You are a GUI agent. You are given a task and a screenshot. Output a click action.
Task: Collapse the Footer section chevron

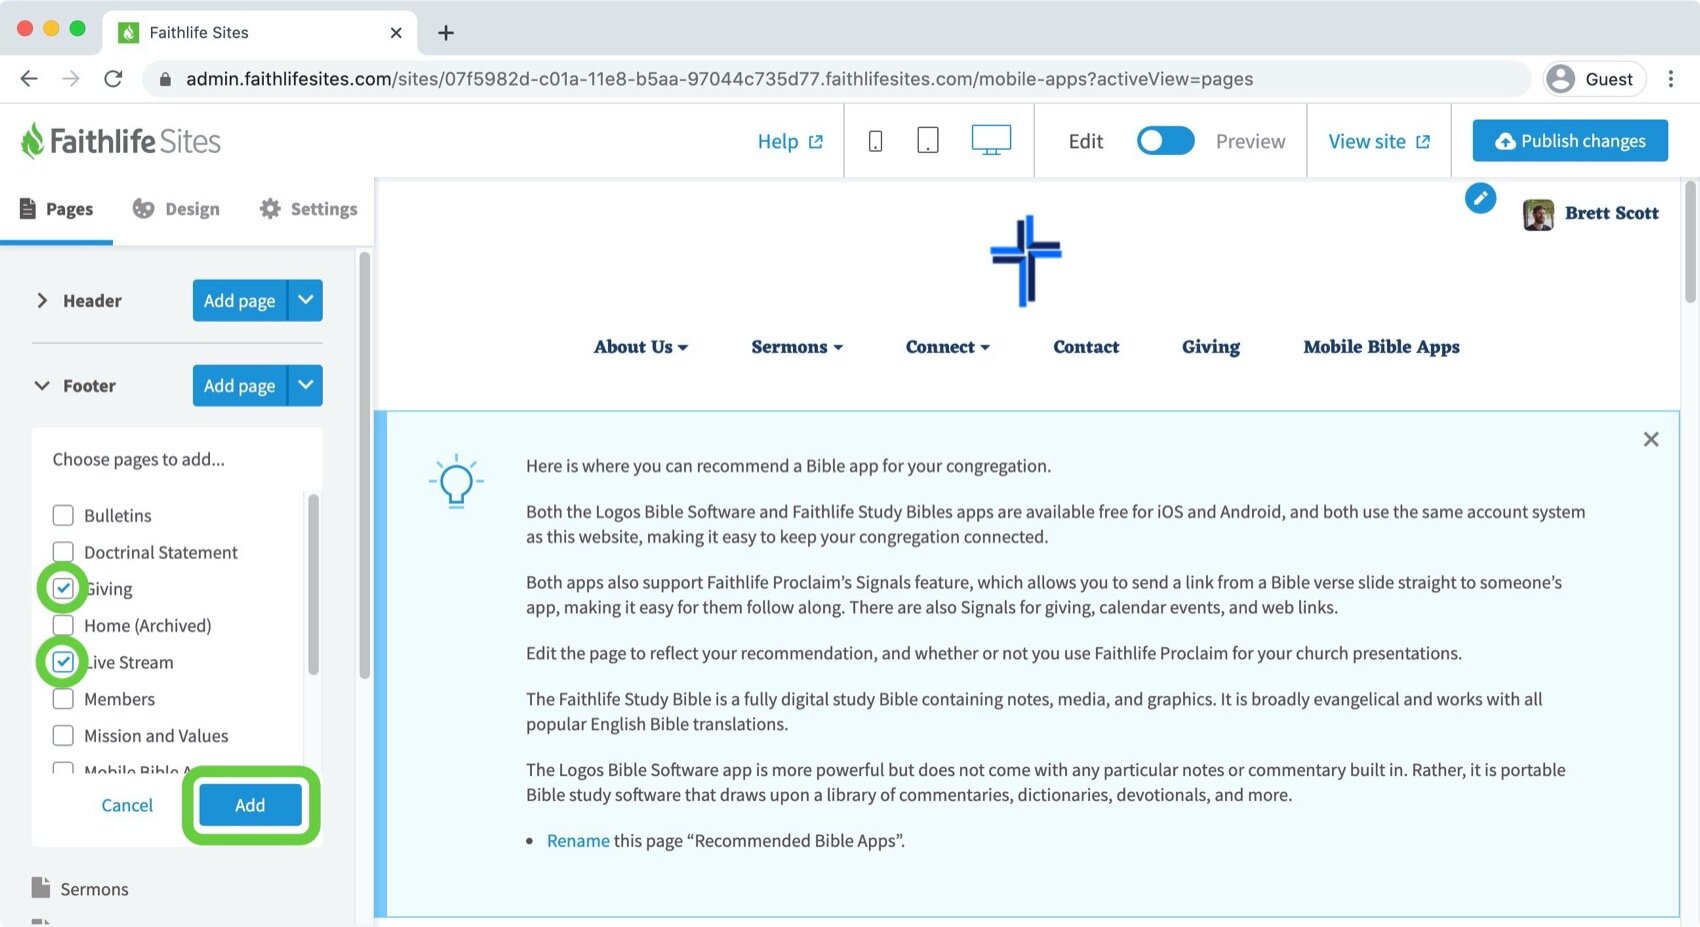click(x=42, y=385)
